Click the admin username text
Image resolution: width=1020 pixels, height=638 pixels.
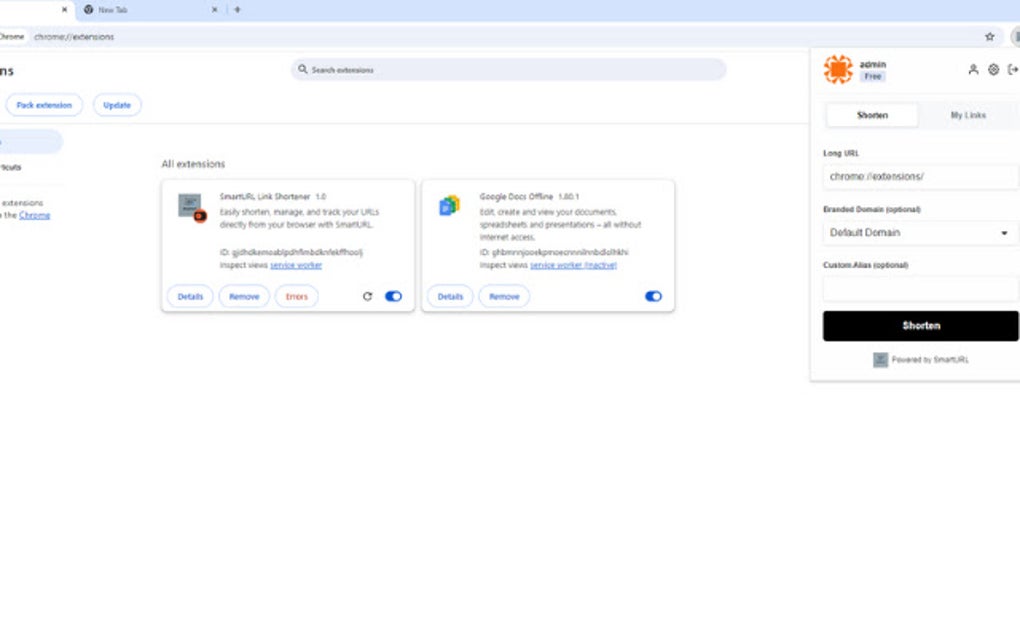872,64
